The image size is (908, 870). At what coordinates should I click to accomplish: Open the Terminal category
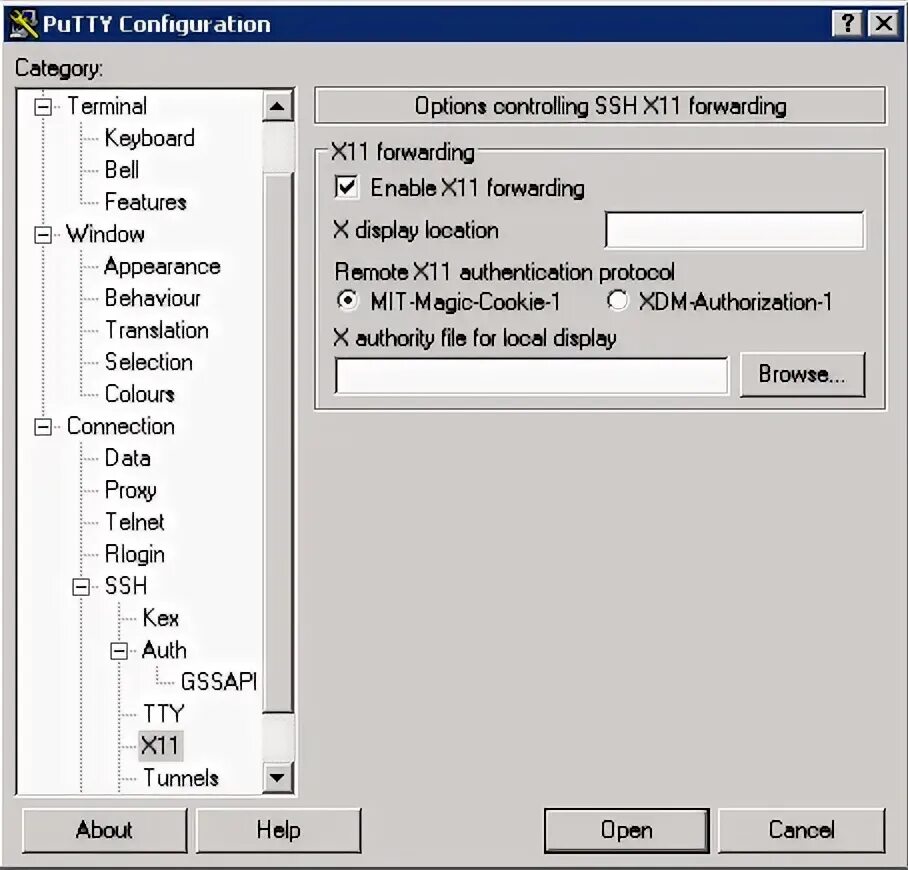(x=107, y=107)
